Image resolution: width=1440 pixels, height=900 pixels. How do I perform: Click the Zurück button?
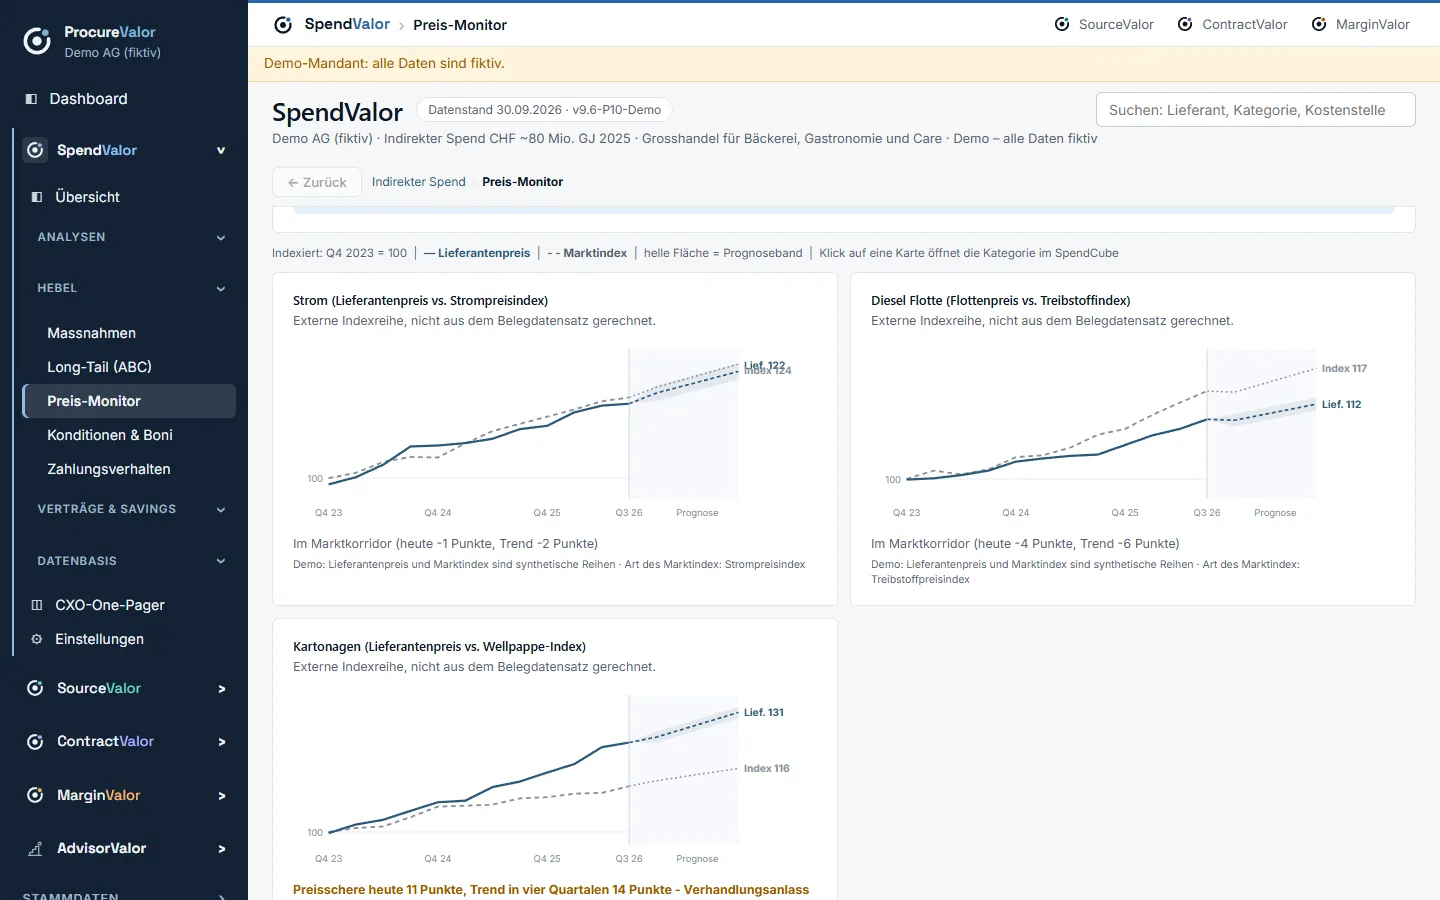click(x=317, y=182)
